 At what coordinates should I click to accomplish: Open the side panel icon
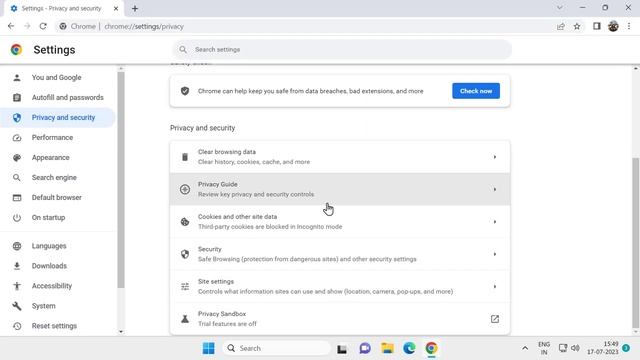tap(597, 26)
